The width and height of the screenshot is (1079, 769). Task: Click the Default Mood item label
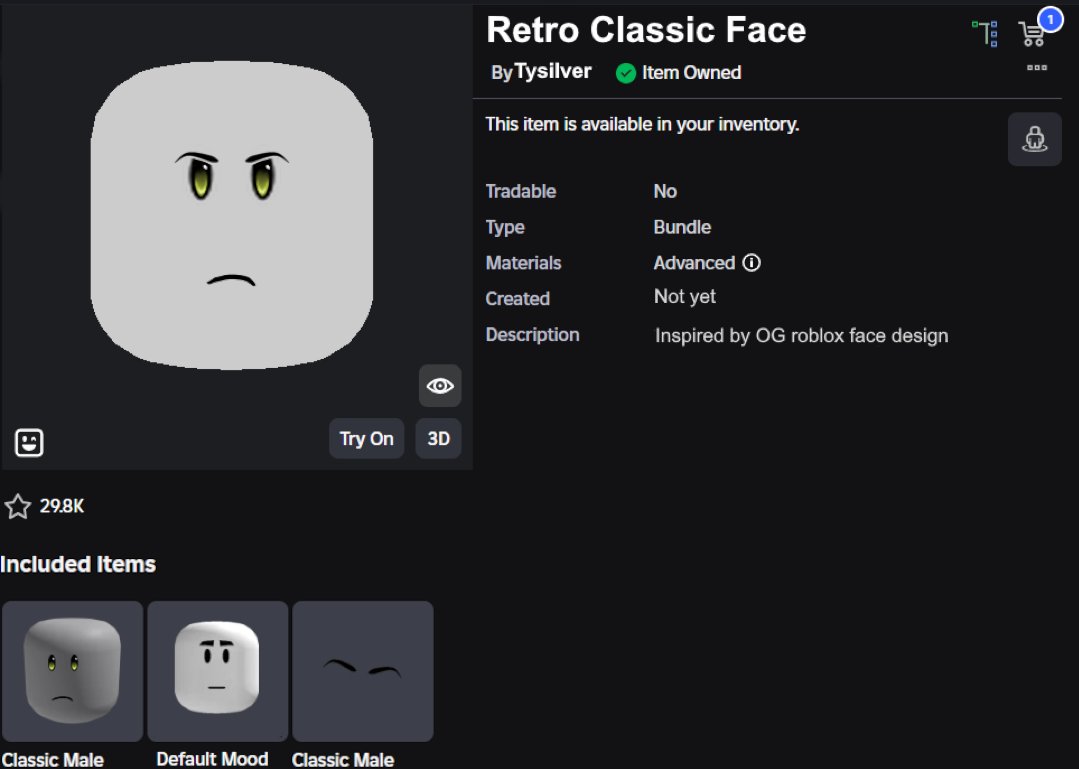[212, 759]
